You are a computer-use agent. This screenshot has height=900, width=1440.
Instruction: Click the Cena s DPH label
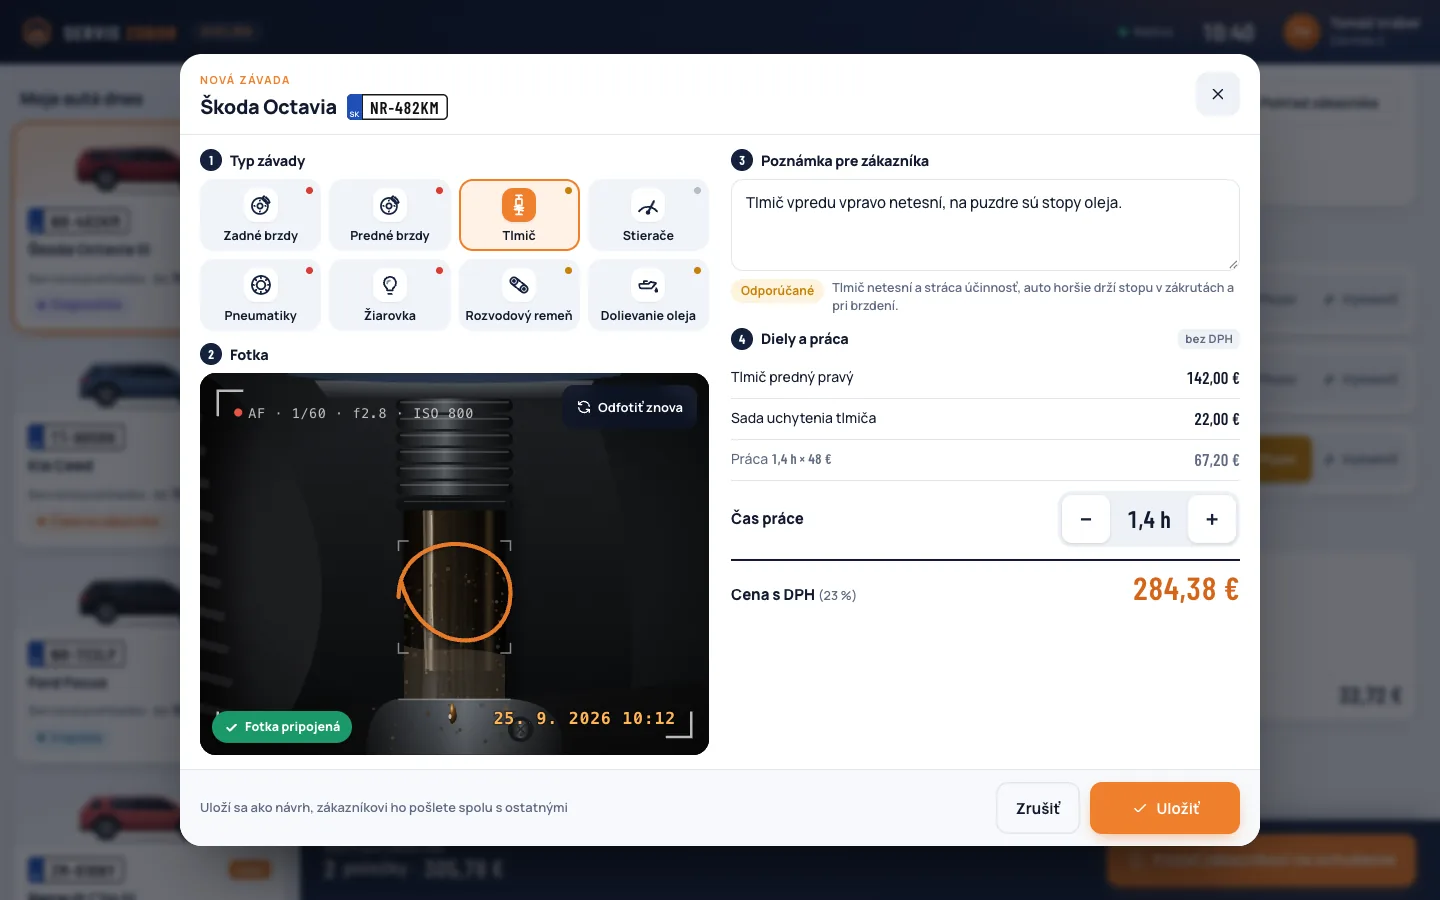(772, 595)
